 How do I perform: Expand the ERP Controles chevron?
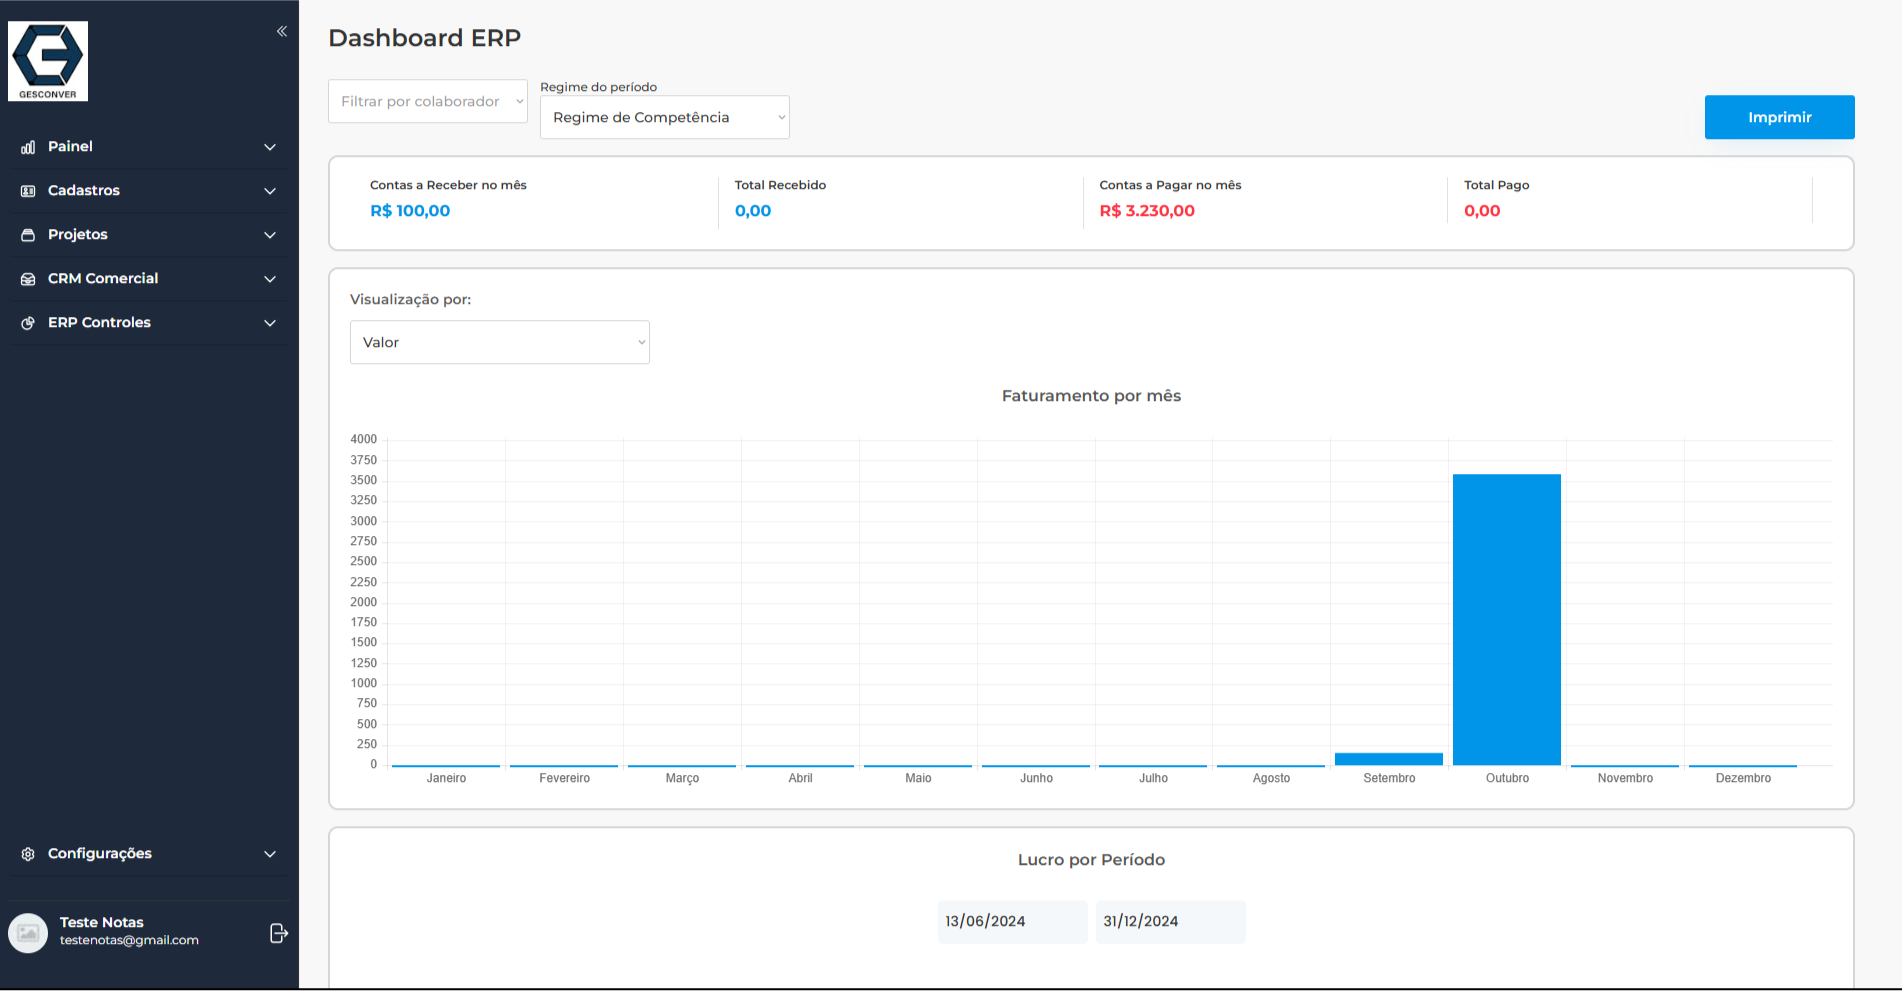tap(270, 323)
